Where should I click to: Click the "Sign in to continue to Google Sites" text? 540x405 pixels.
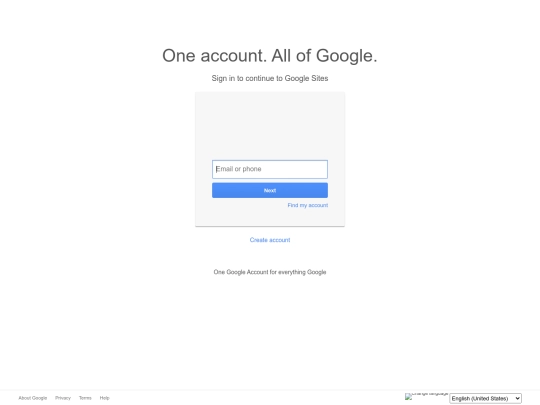point(270,79)
